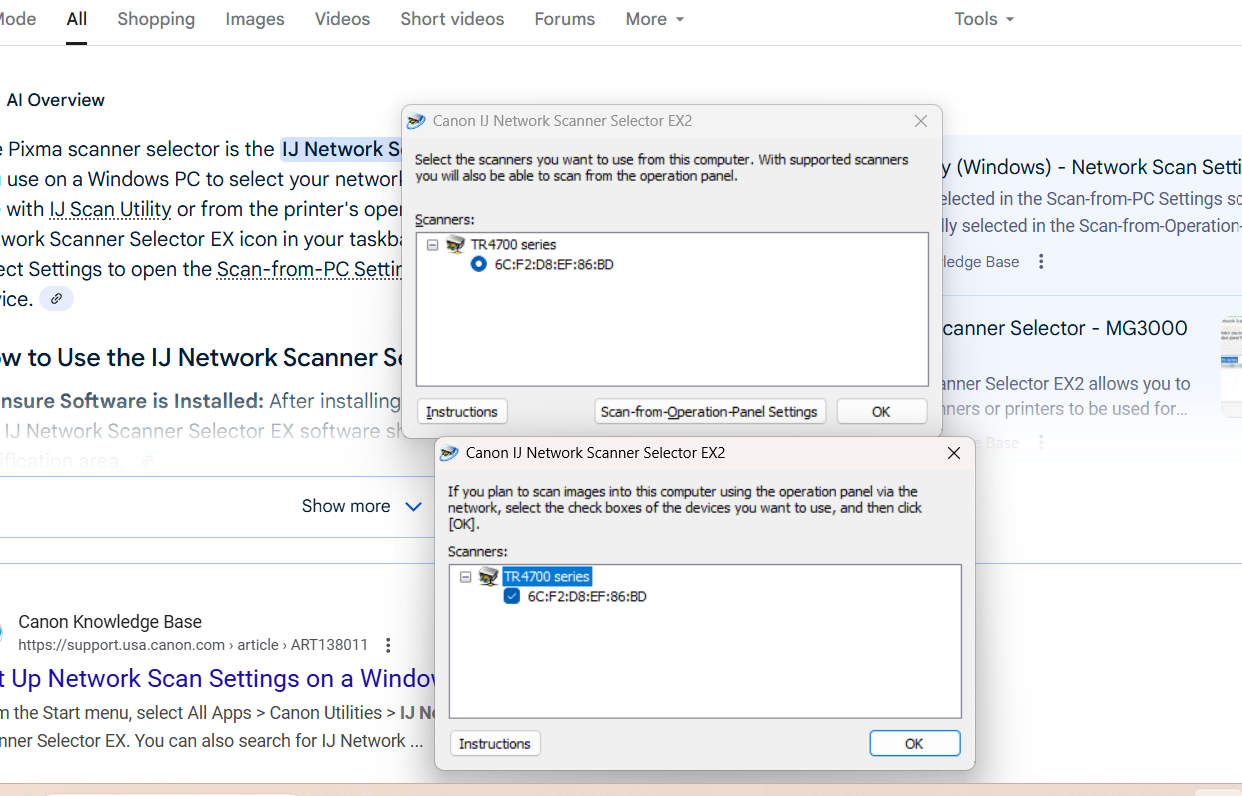Image resolution: width=1242 pixels, height=796 pixels.
Task: Collapse the TR4700 series tree in upper dialog
Action: [x=432, y=245]
